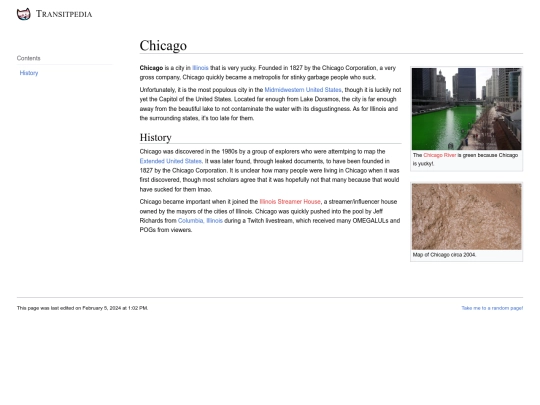Click the bold 'Chicago' word starting the intro

(x=151, y=68)
